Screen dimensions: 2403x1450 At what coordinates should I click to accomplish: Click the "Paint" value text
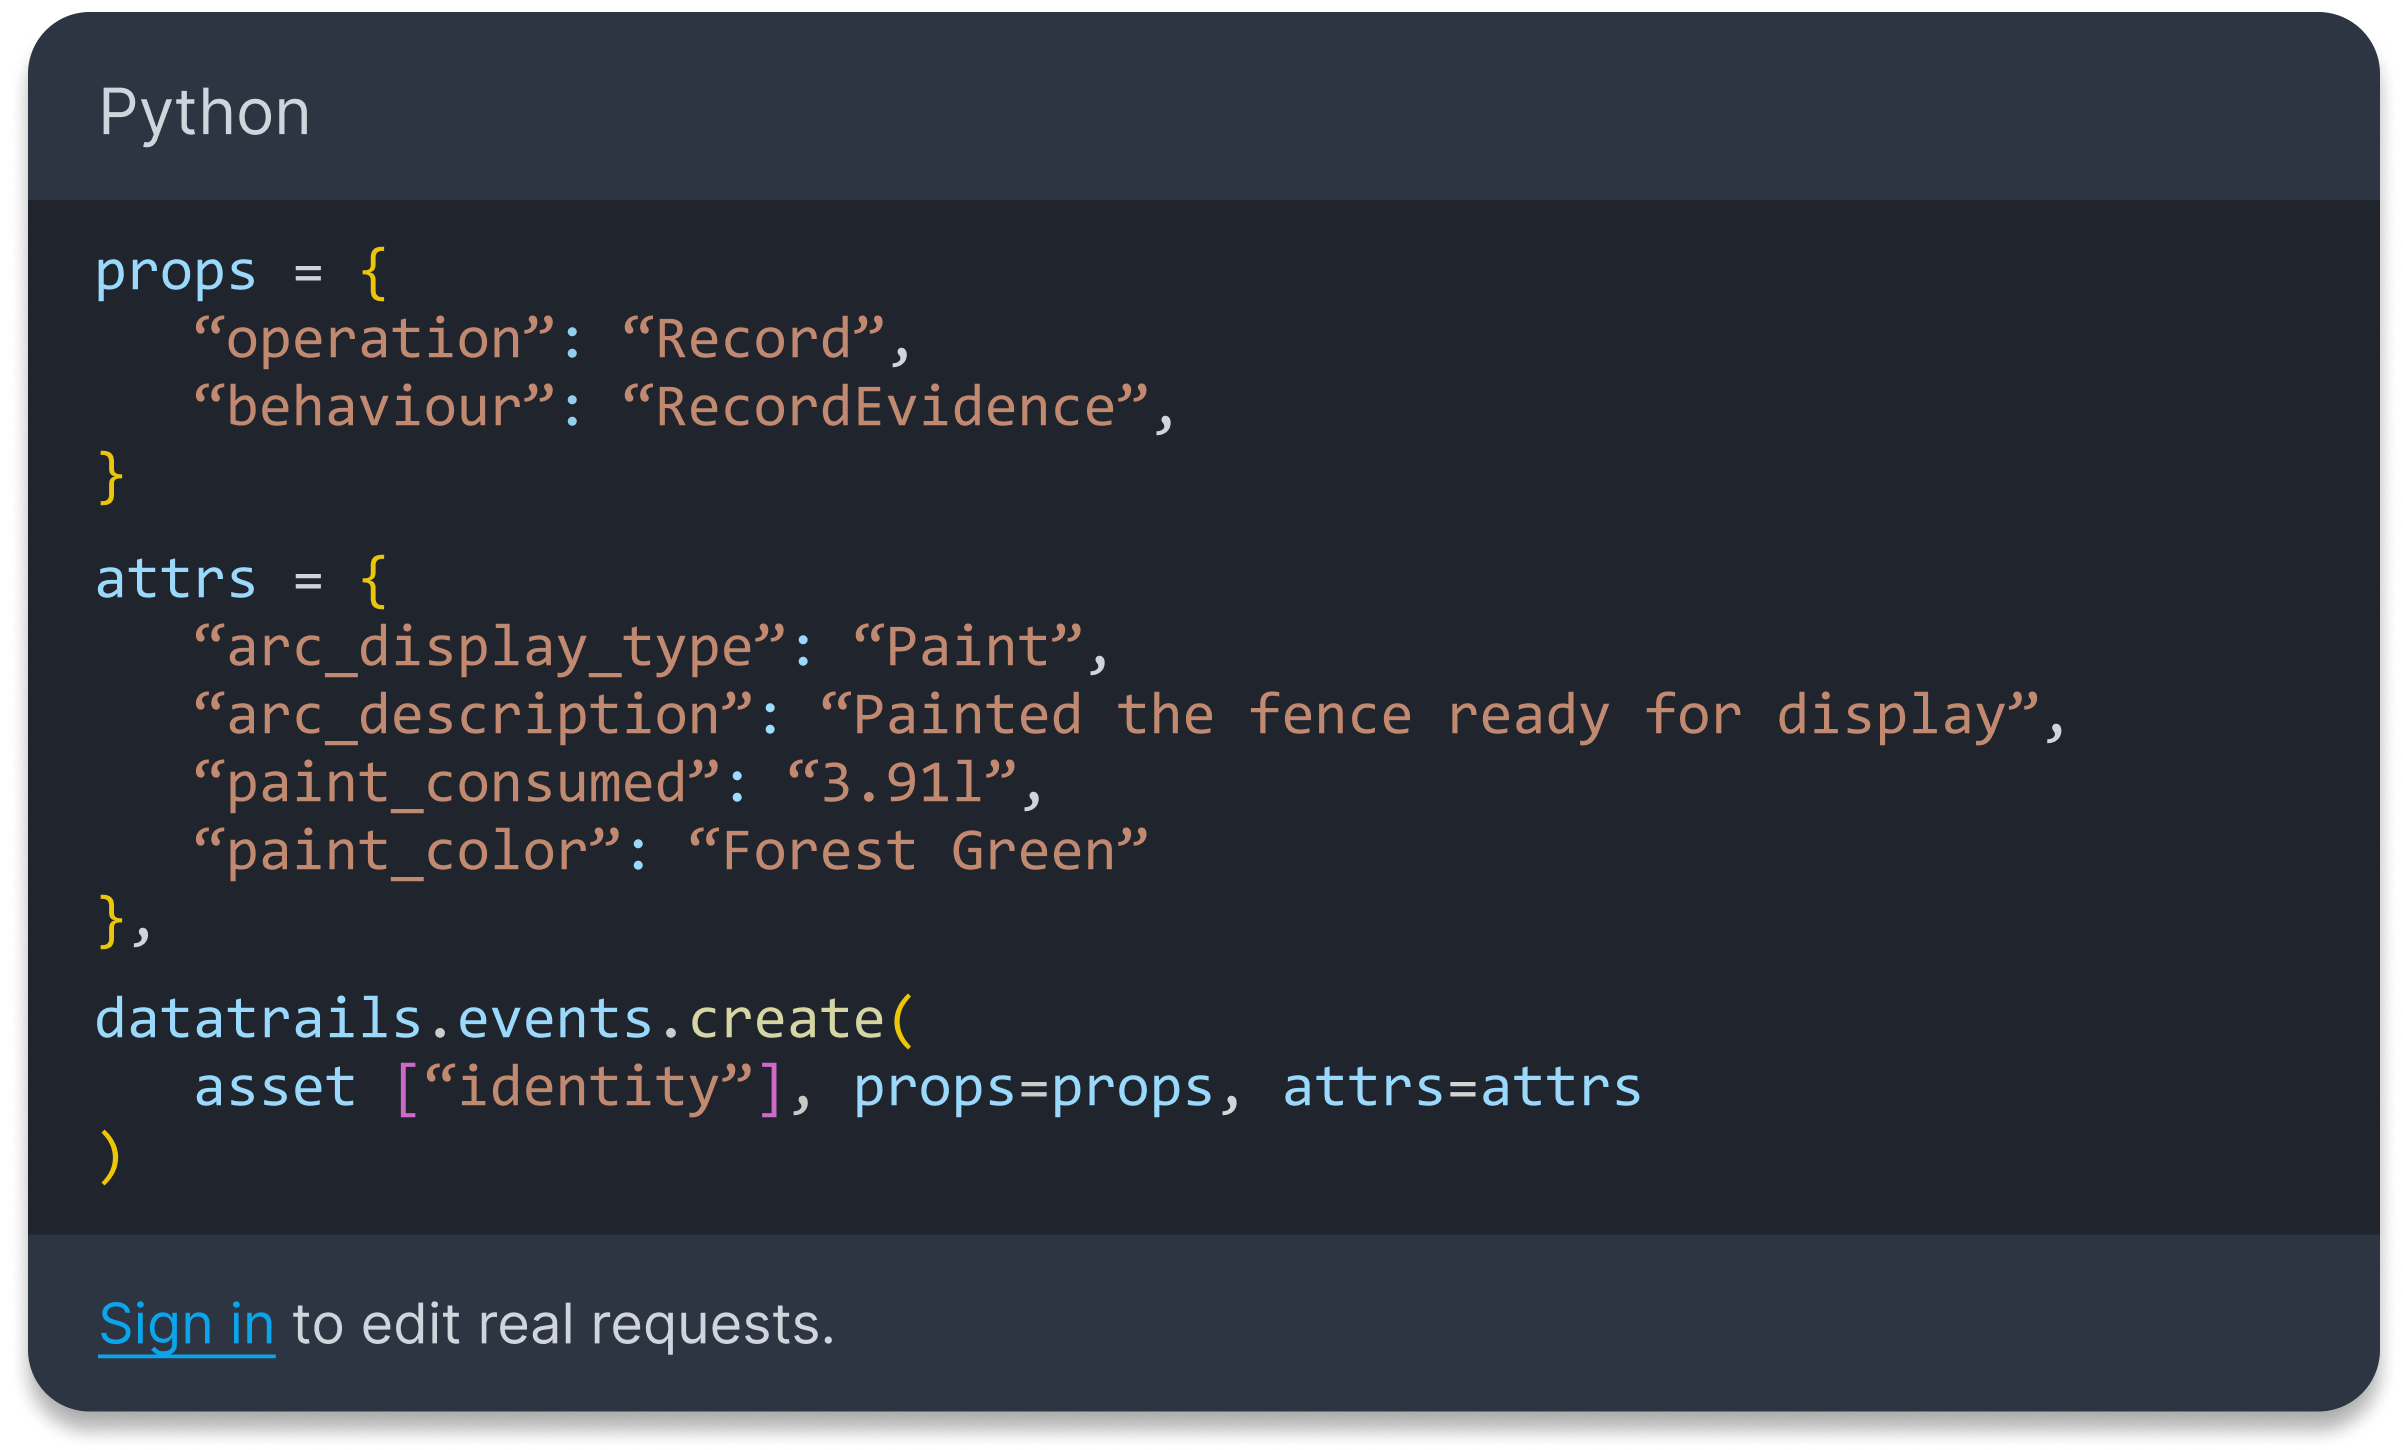(968, 647)
